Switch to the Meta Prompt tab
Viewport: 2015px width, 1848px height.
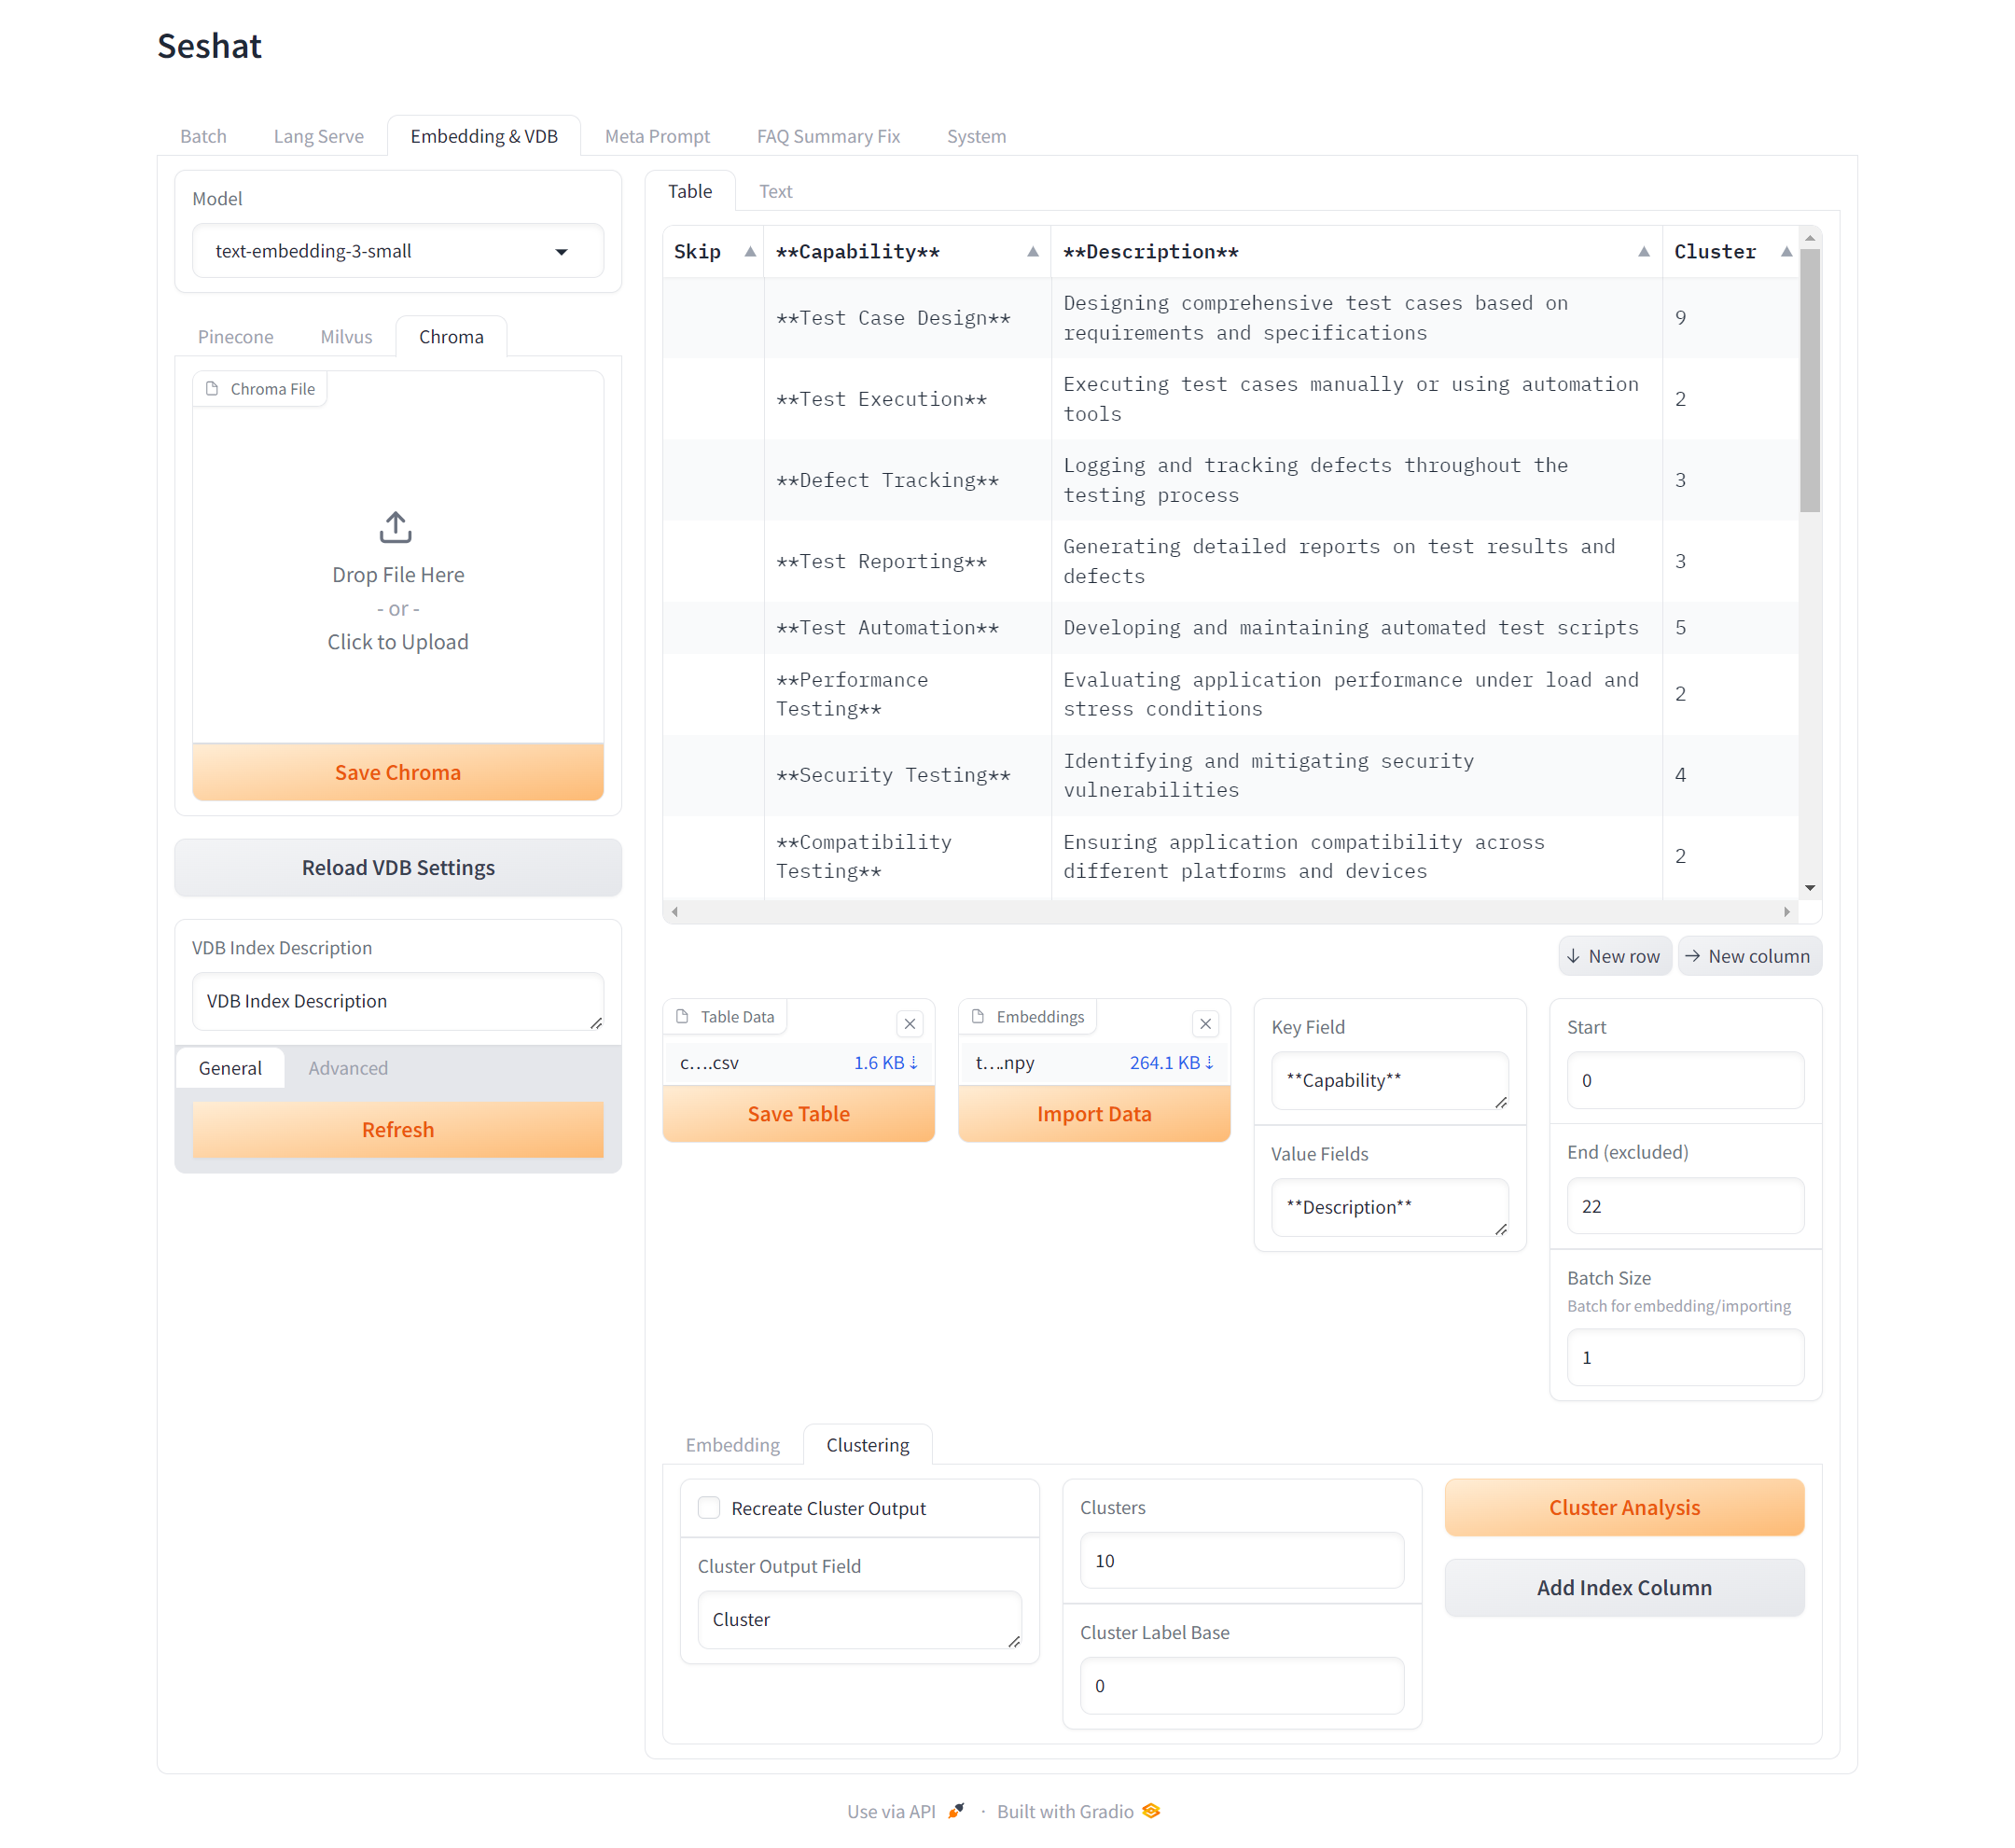coord(657,136)
